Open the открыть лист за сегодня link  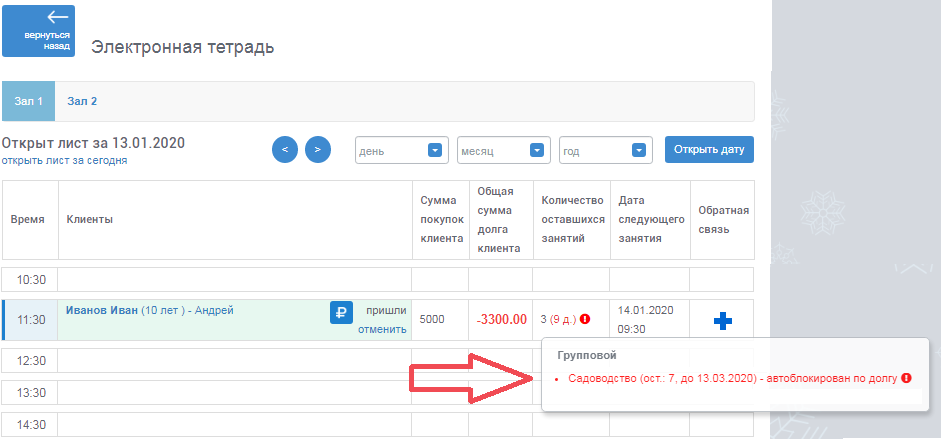pyautogui.click(x=64, y=161)
